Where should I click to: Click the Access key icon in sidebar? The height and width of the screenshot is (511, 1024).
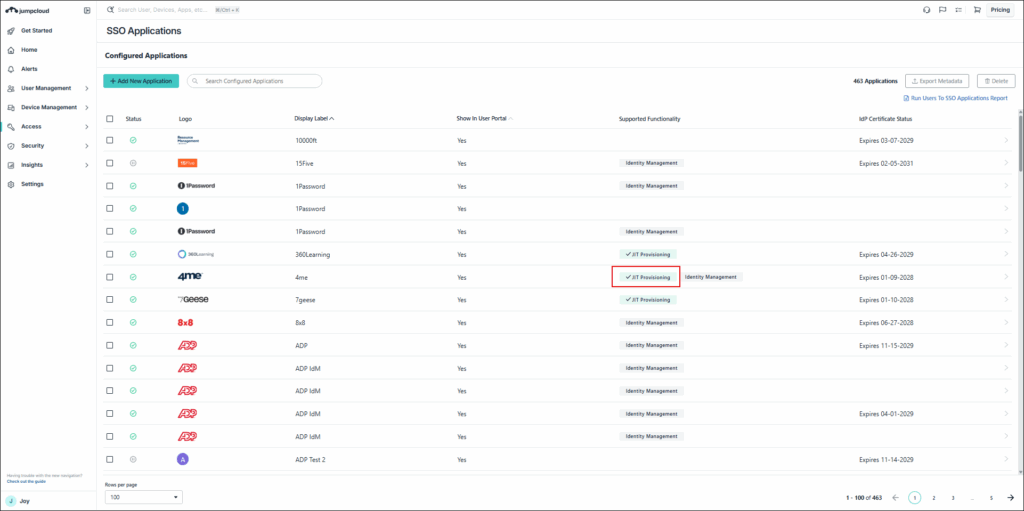pyautogui.click(x=11, y=127)
